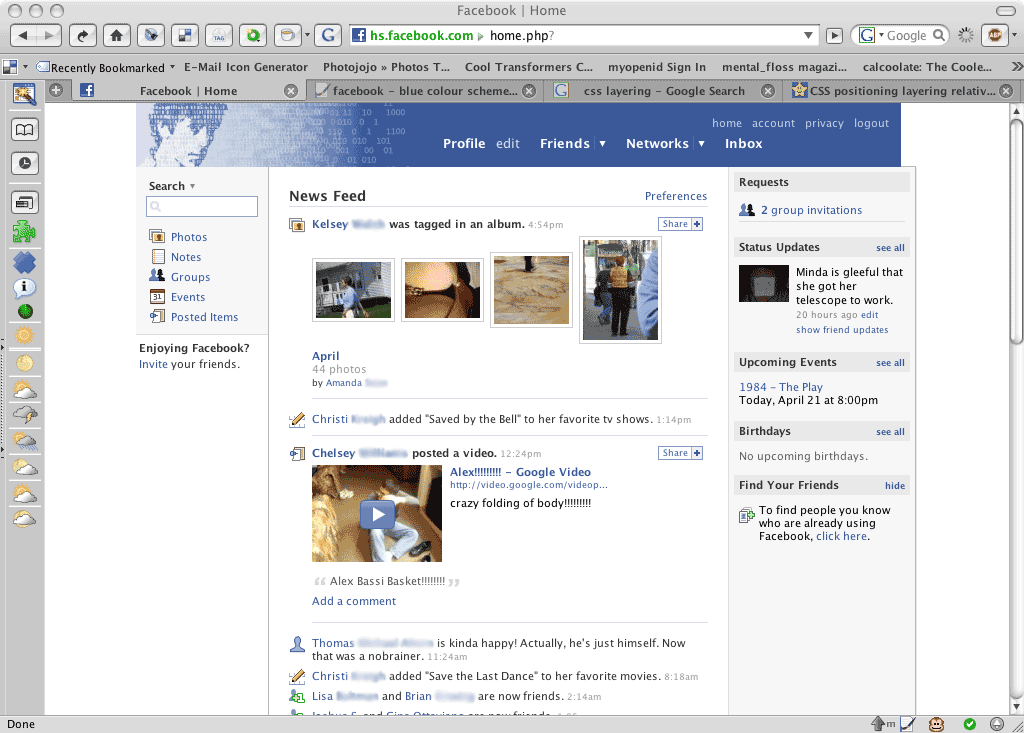Image resolution: width=1024 pixels, height=733 pixels.
Task: Click the browser forward arrow button
Action: tap(49, 35)
